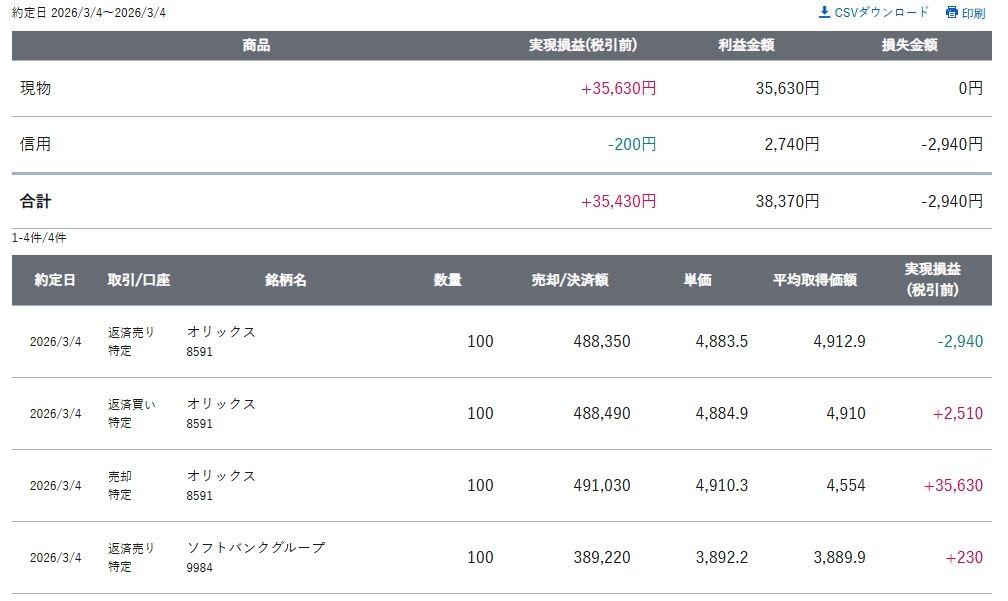This screenshot has width=1008, height=601.
Task: Click the ソフトバンクグループ stock name
Action: coord(256,548)
